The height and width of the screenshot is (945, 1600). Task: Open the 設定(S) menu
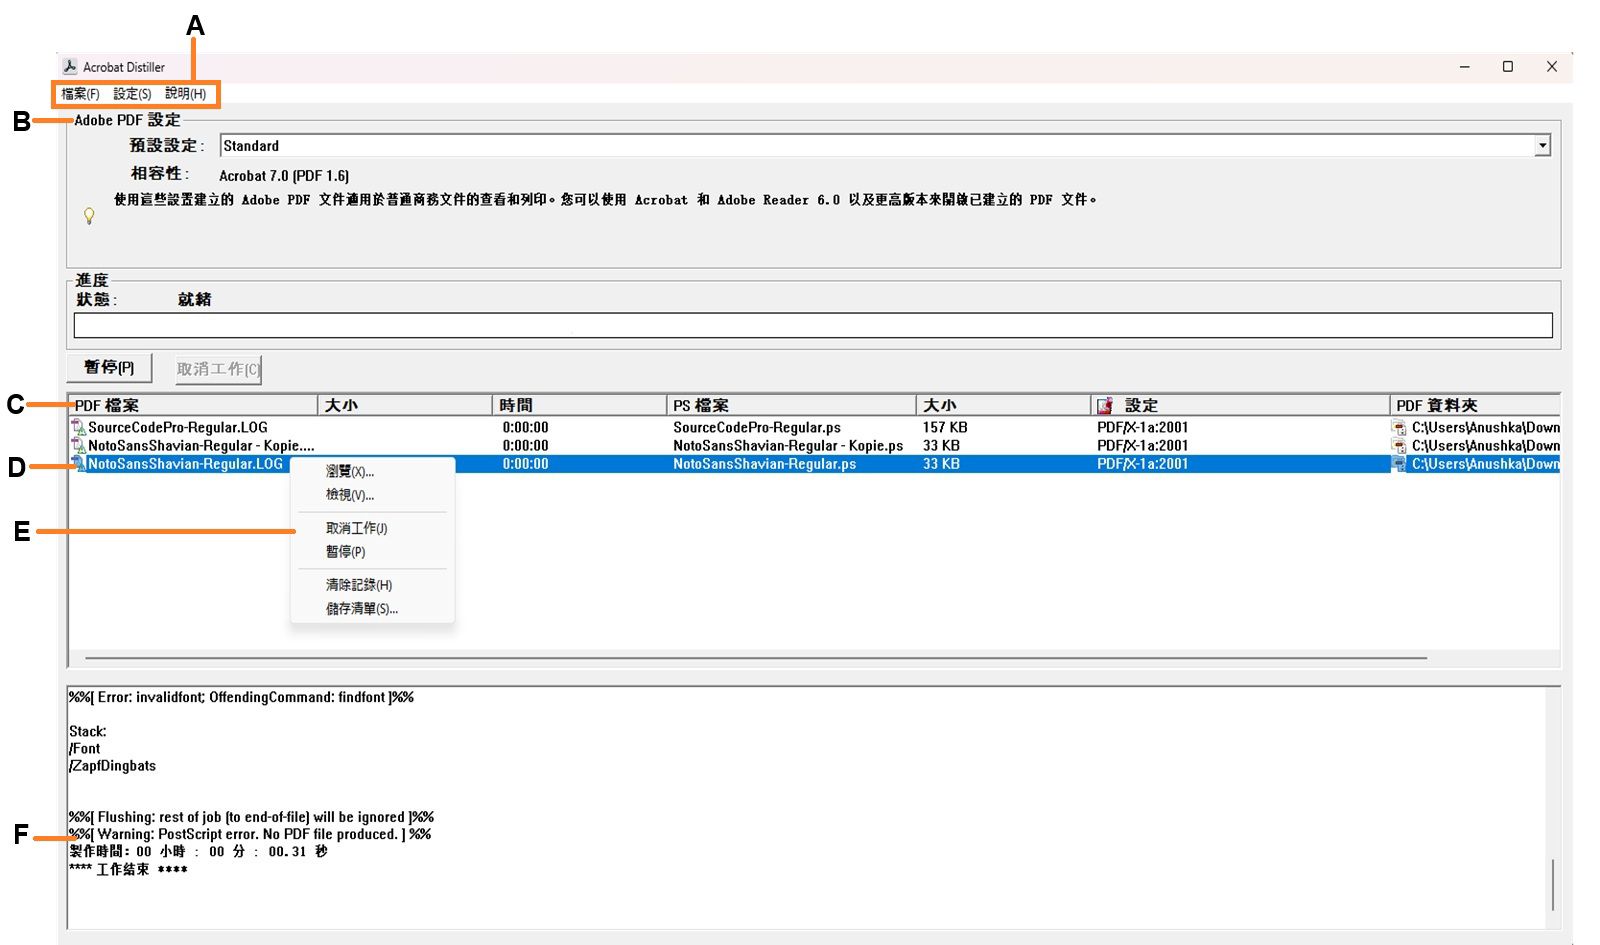coord(130,94)
